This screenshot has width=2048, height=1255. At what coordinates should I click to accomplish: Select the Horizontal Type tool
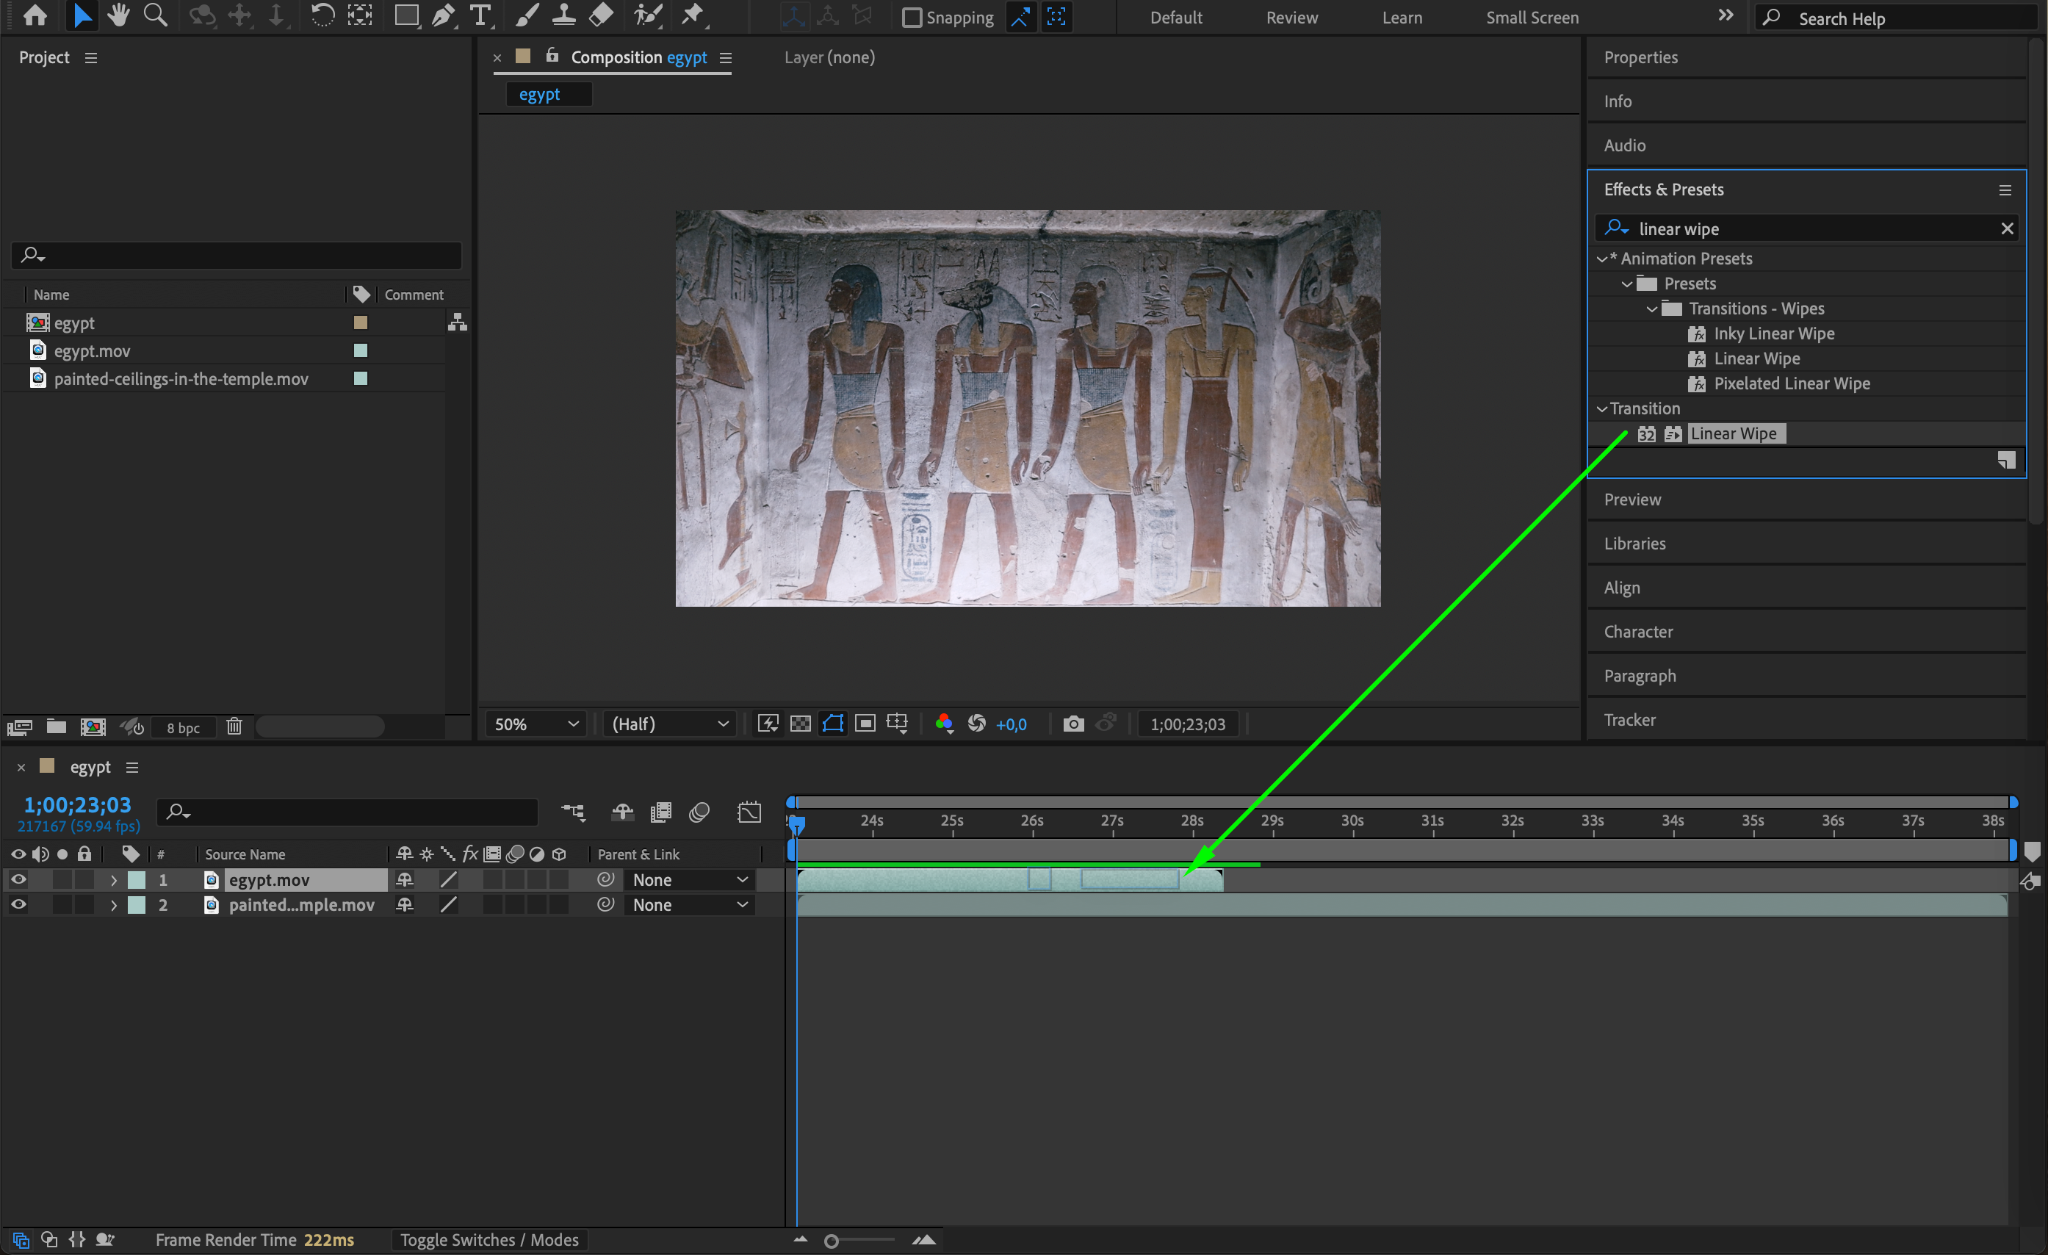click(481, 15)
